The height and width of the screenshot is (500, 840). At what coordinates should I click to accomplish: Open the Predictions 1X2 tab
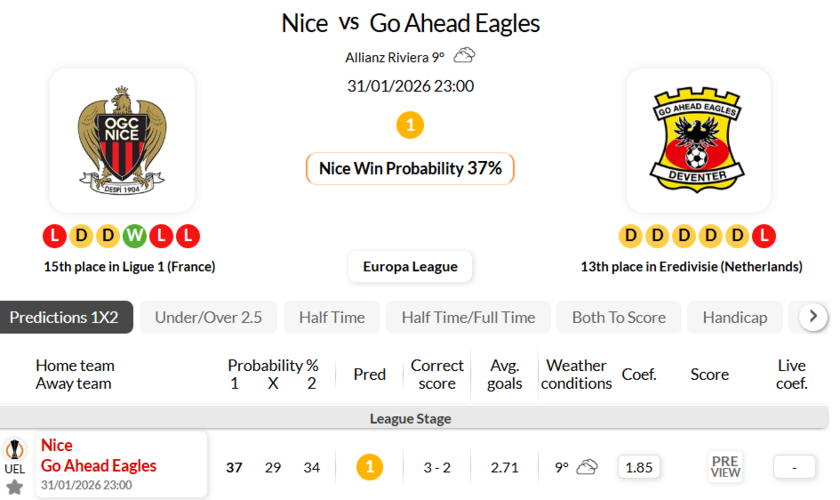(x=64, y=318)
